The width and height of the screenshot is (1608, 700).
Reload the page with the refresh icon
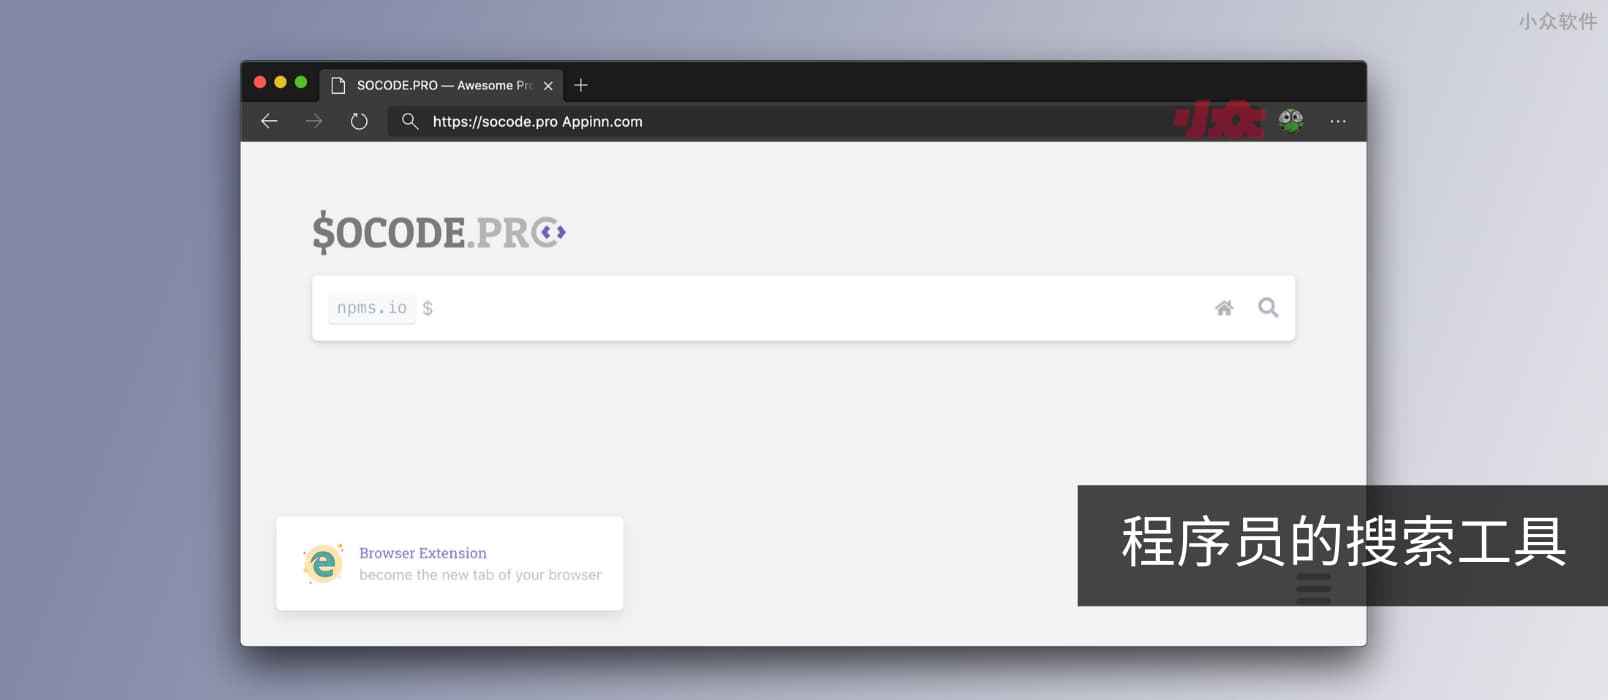pyautogui.click(x=359, y=121)
